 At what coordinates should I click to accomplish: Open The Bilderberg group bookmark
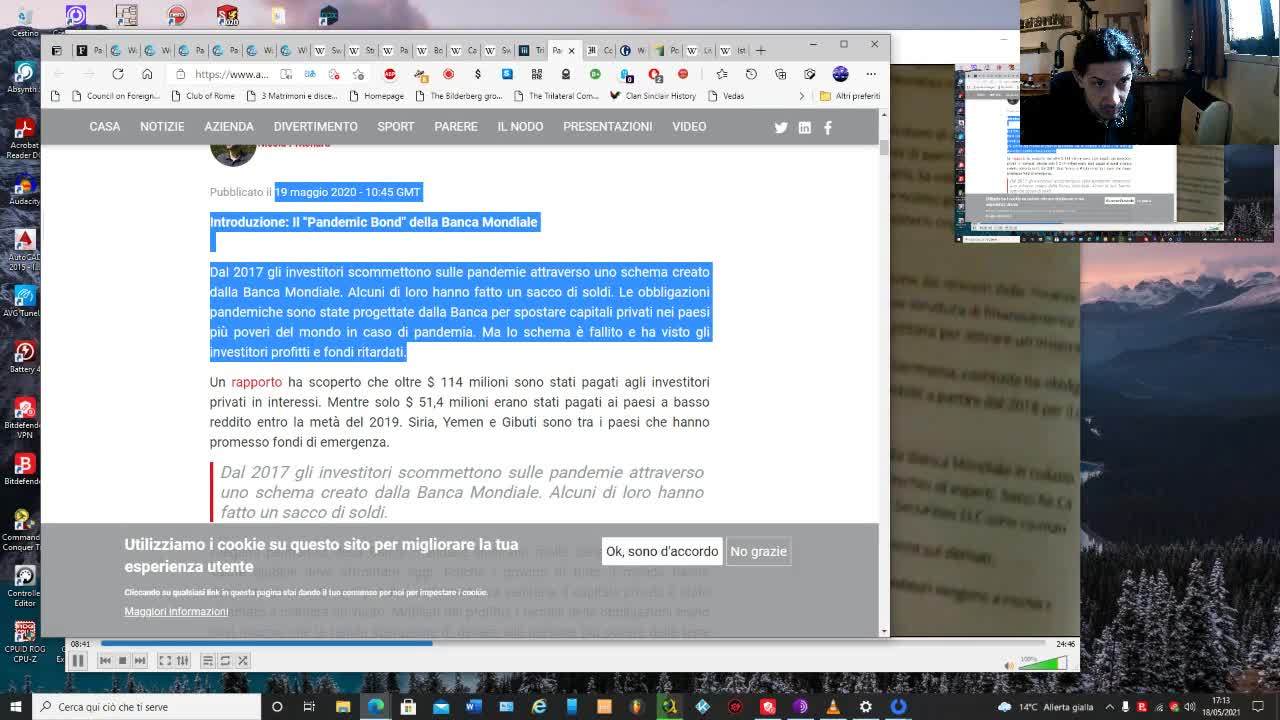[x=458, y=96]
